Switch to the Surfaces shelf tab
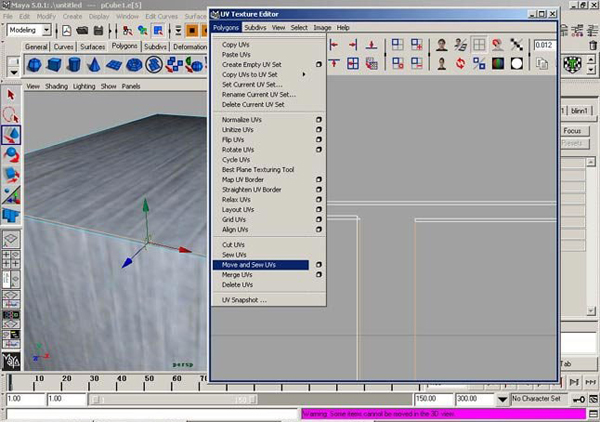 tap(93, 47)
